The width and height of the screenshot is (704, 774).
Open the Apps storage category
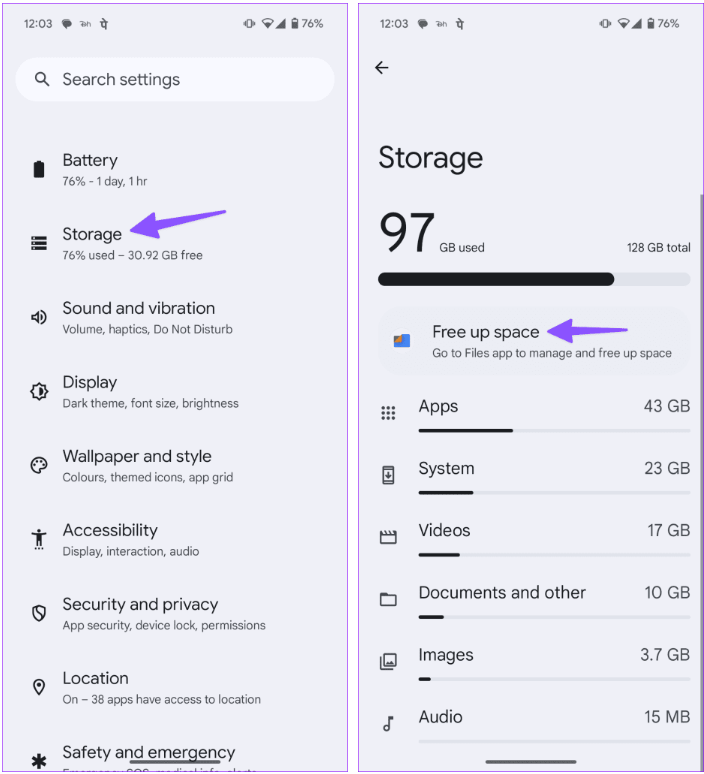point(535,413)
